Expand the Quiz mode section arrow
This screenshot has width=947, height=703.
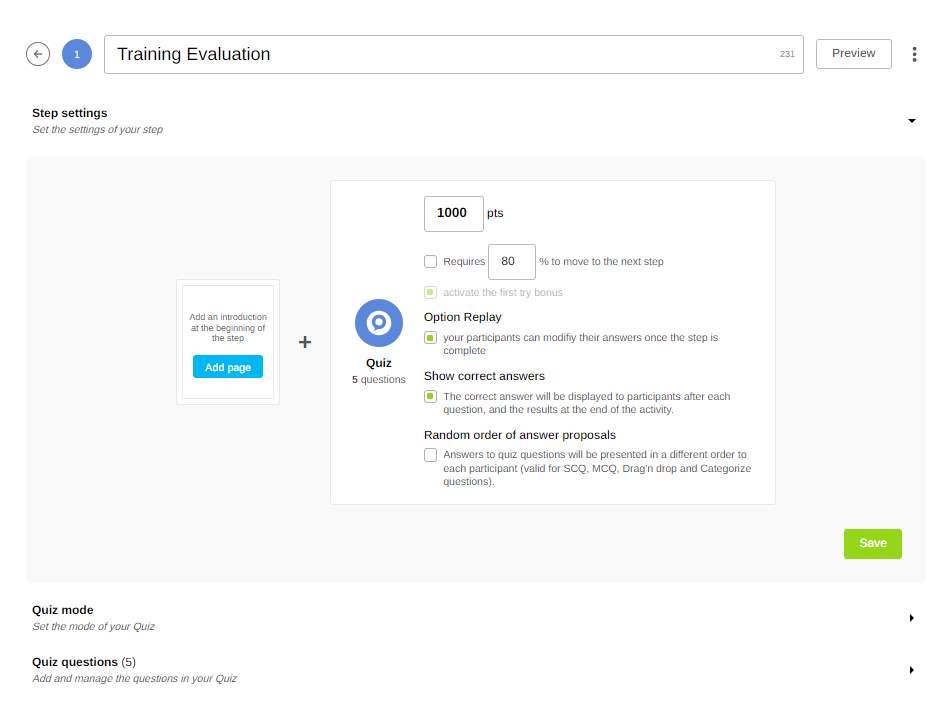[x=911, y=618]
